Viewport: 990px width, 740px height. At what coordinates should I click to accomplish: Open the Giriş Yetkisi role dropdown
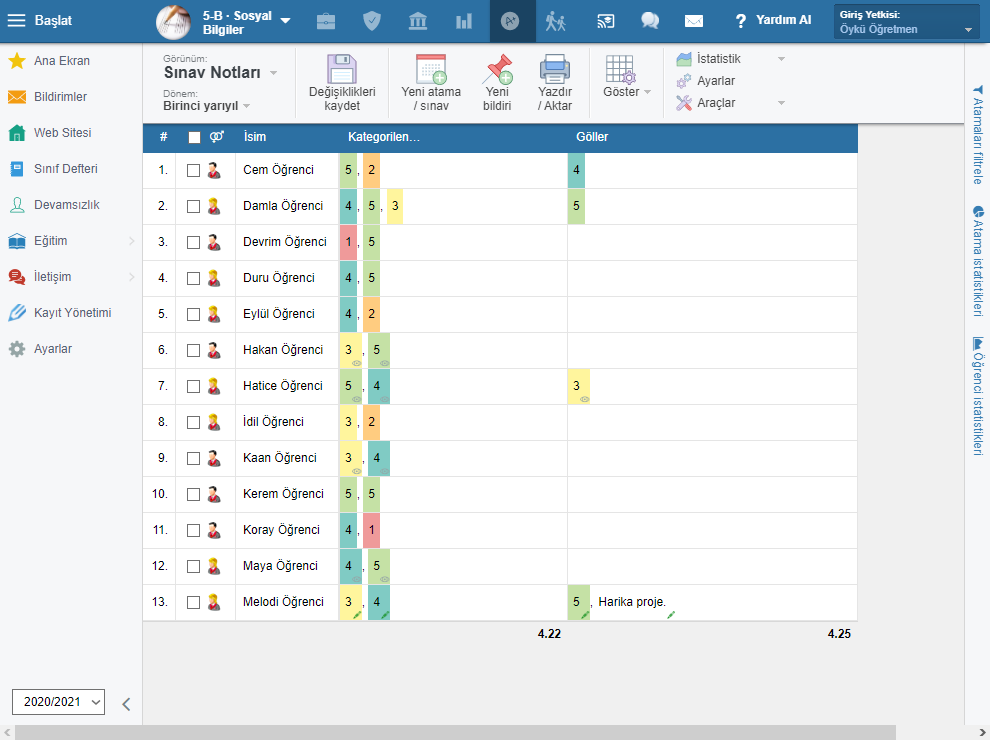907,21
